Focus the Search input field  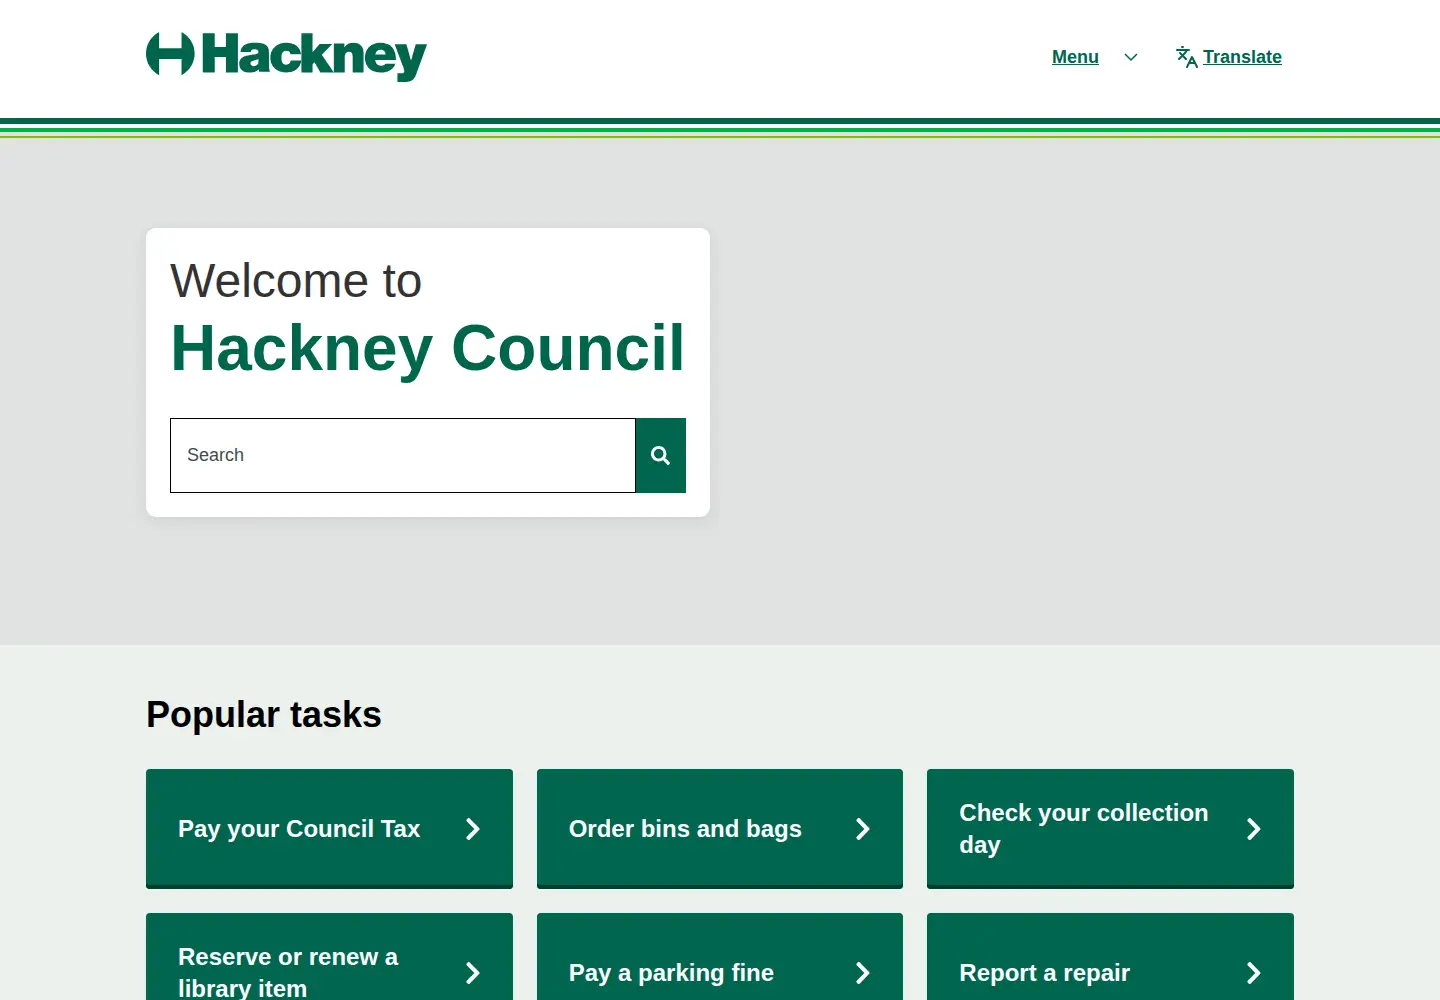point(403,455)
